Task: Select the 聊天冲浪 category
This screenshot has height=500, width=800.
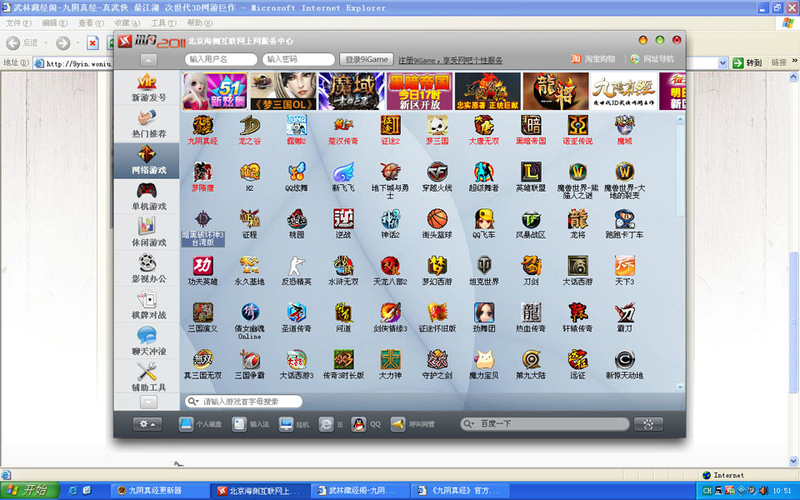Action: click(147, 341)
